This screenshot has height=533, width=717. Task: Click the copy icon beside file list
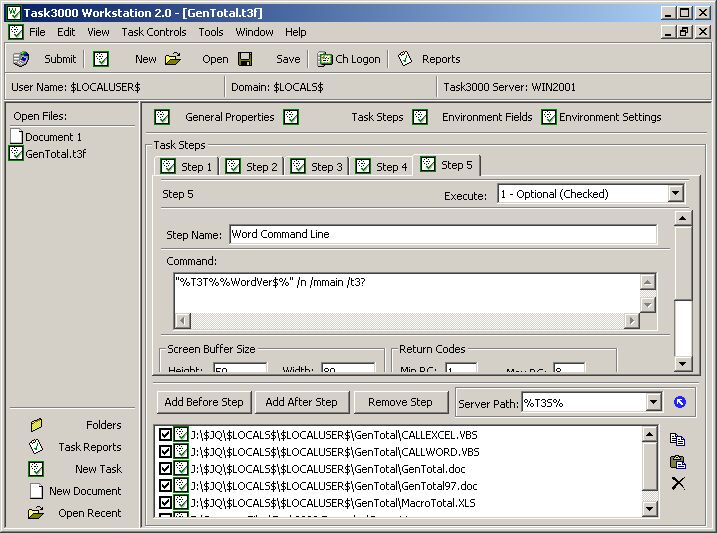[x=677, y=439]
